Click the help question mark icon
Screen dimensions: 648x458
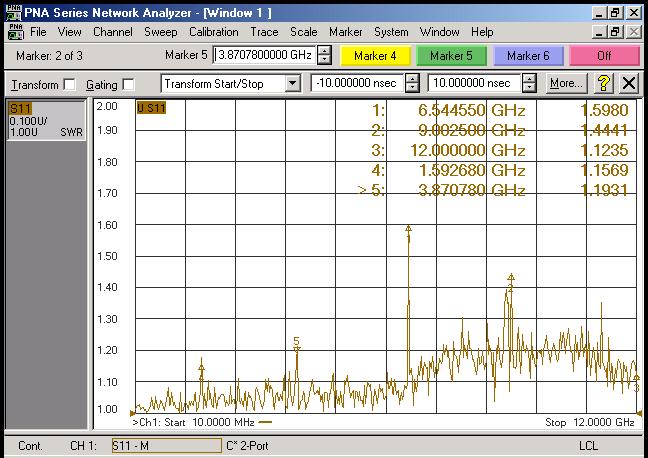604,84
